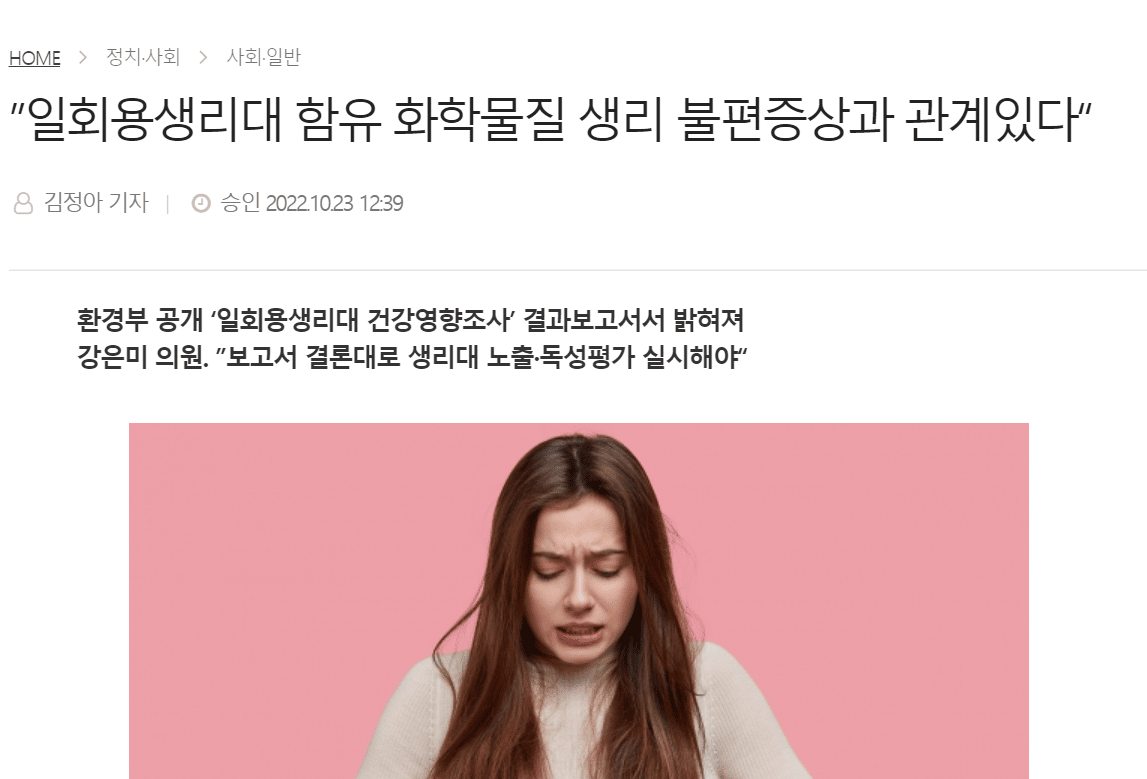Click the chevron arrow after 정치·사회
This screenshot has height=779, width=1147.
(203, 57)
